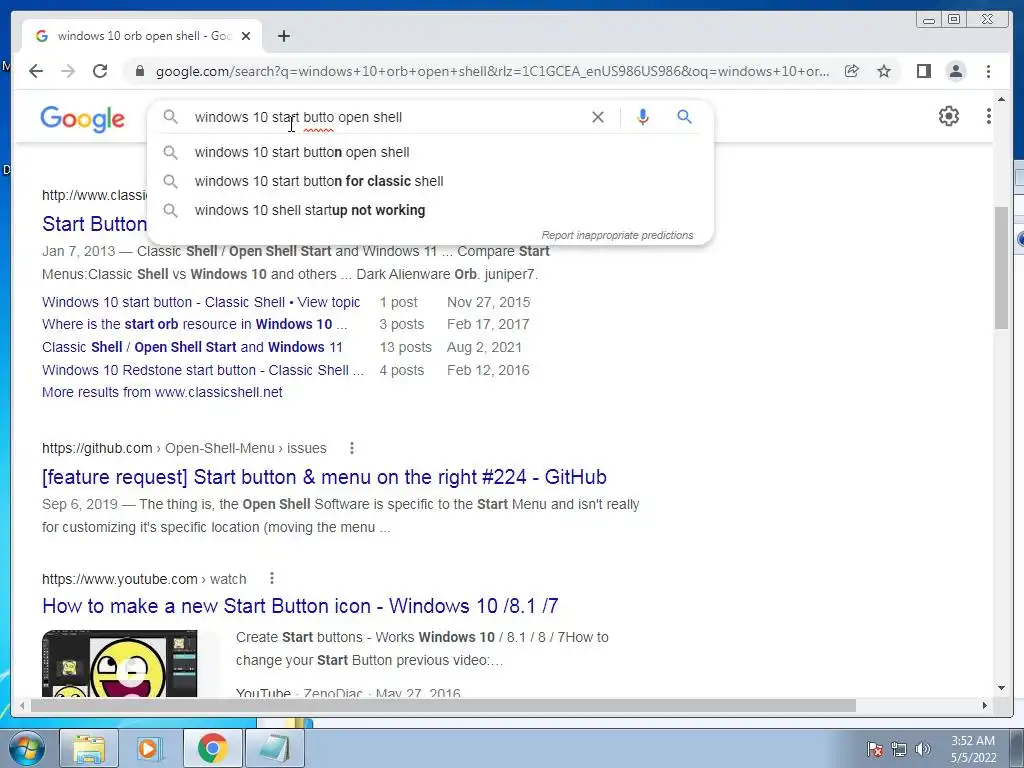Open result options for the youtube.com entry

272,579
